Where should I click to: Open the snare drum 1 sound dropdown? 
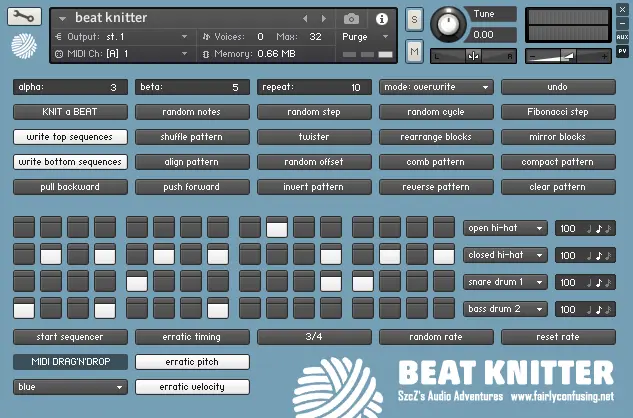click(x=505, y=282)
